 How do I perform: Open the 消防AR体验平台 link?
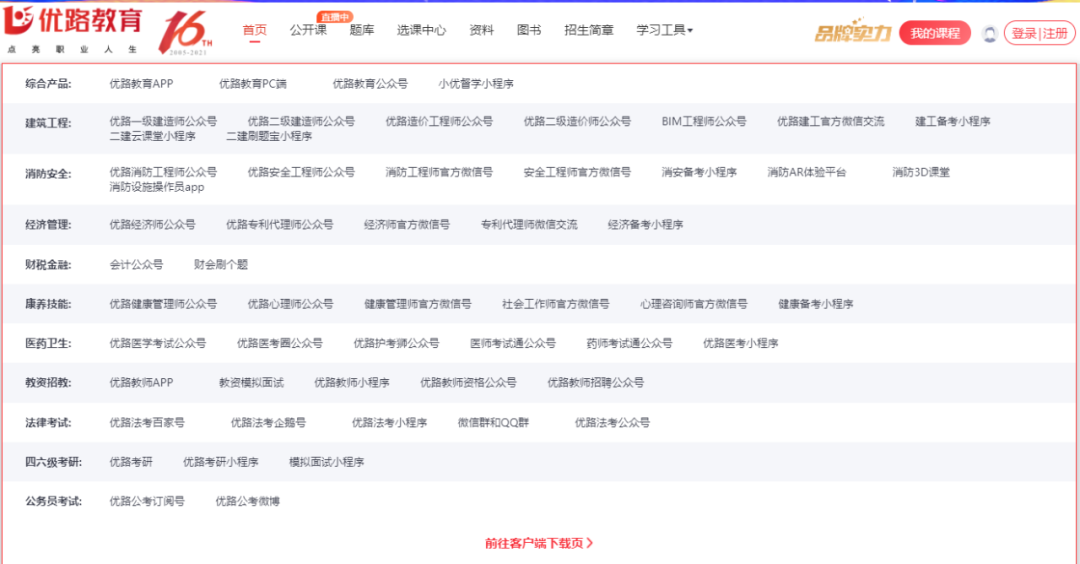click(x=807, y=173)
